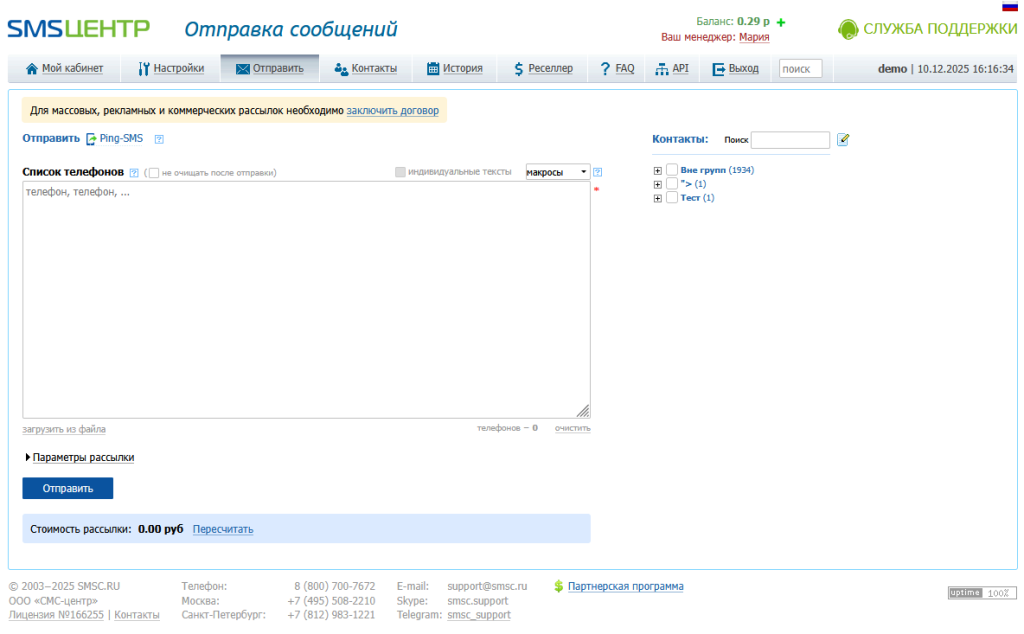
Task: Go to the История tab
Action: click(455, 69)
